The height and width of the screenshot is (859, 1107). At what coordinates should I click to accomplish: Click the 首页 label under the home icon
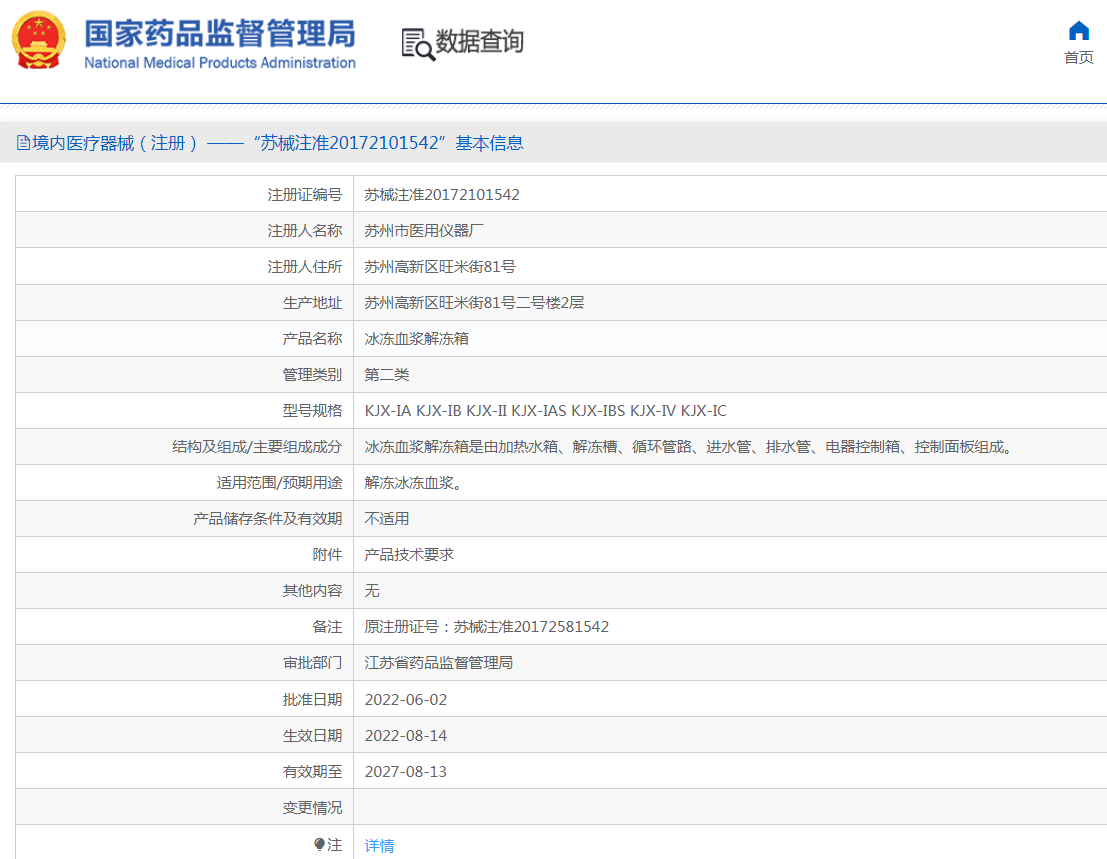tap(1079, 57)
